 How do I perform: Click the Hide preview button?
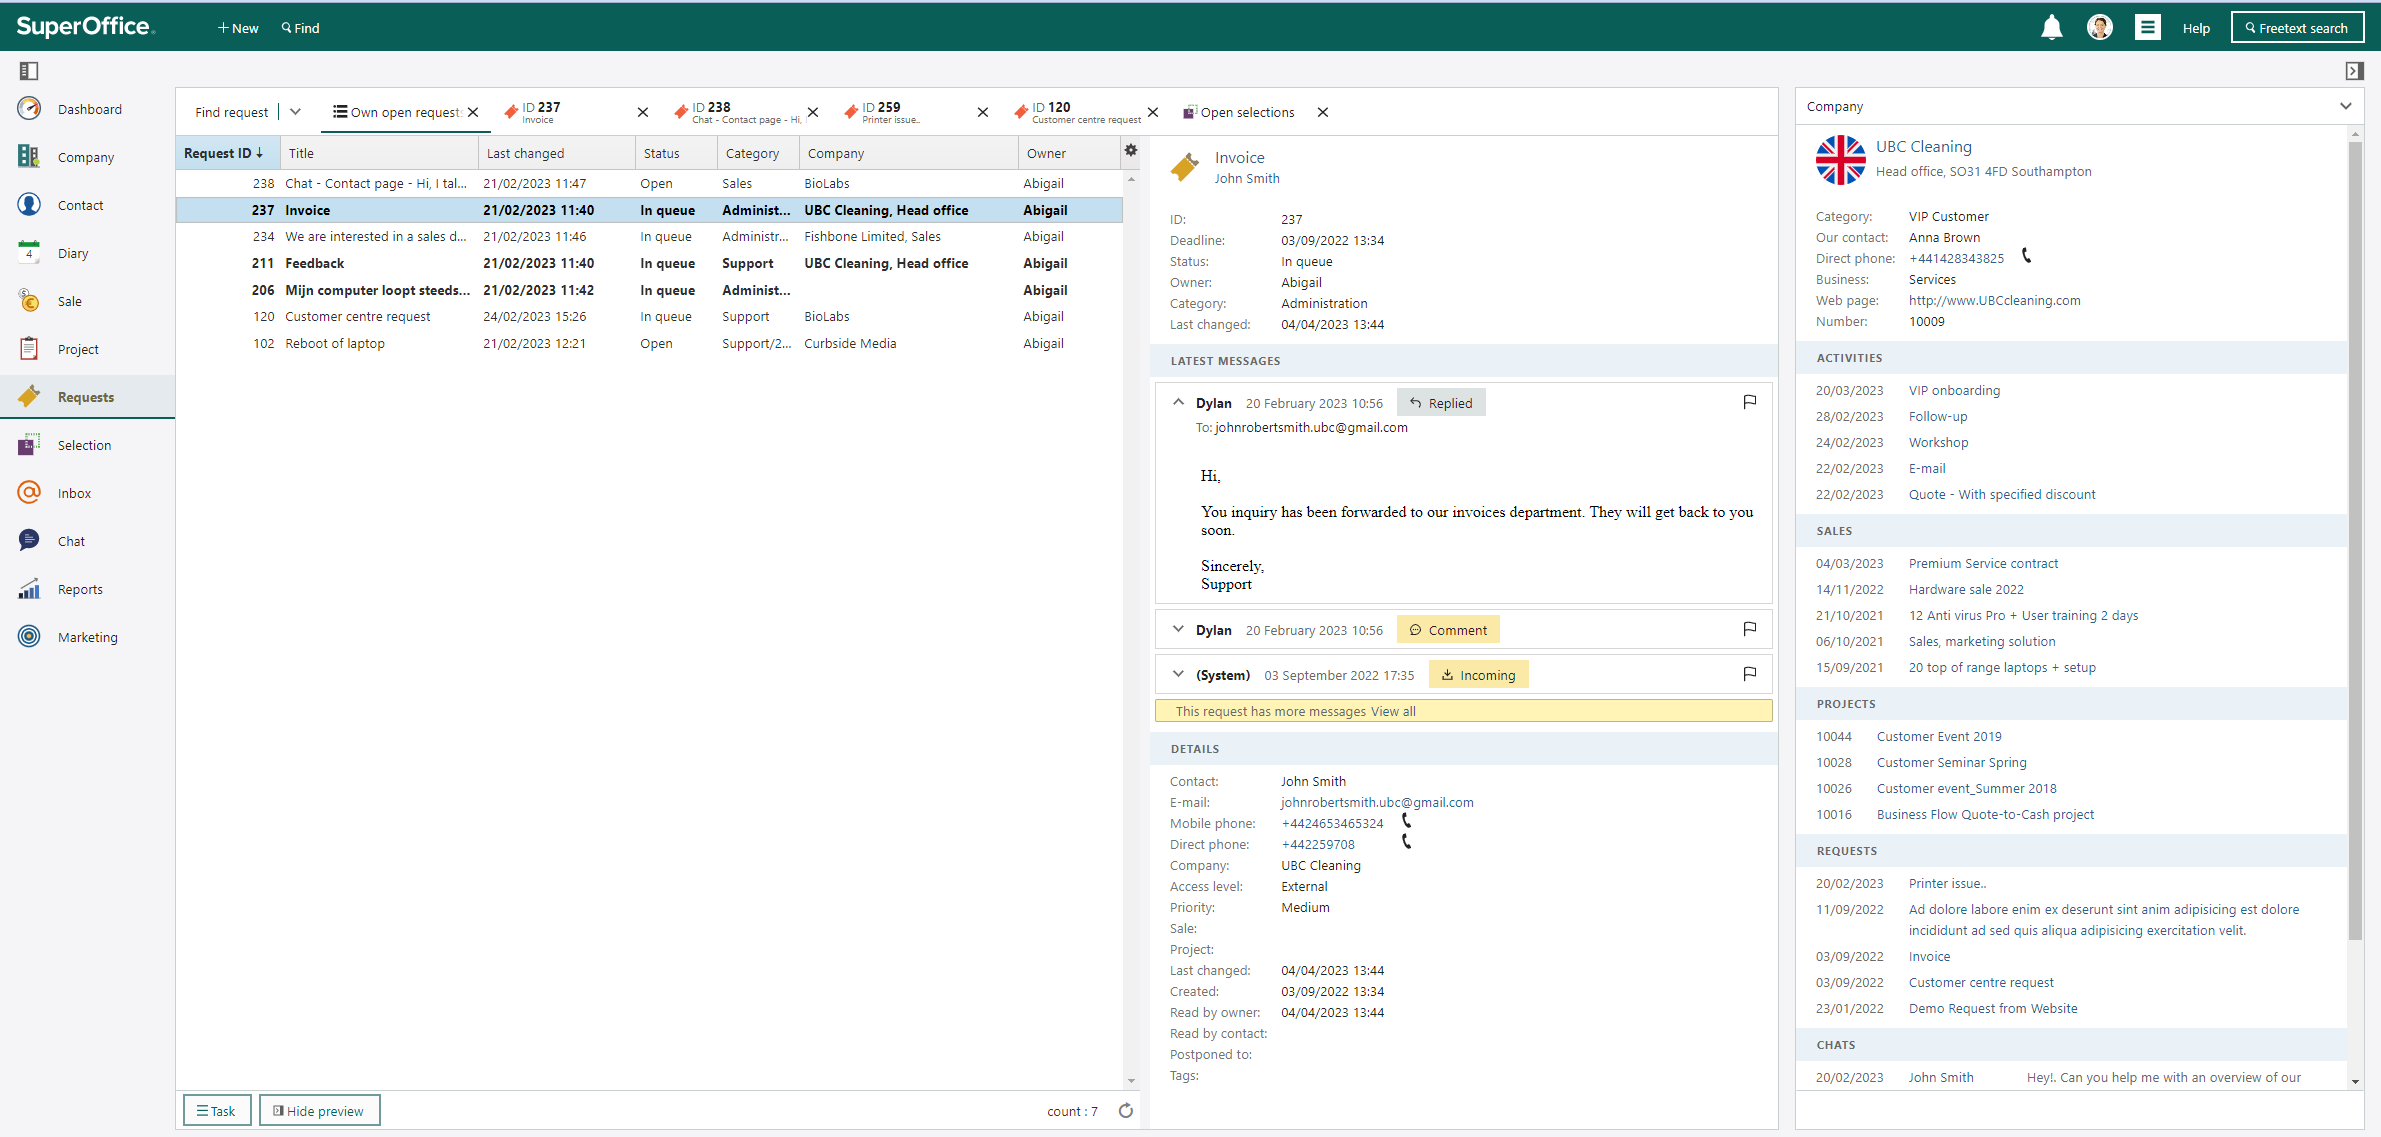[x=319, y=1111]
